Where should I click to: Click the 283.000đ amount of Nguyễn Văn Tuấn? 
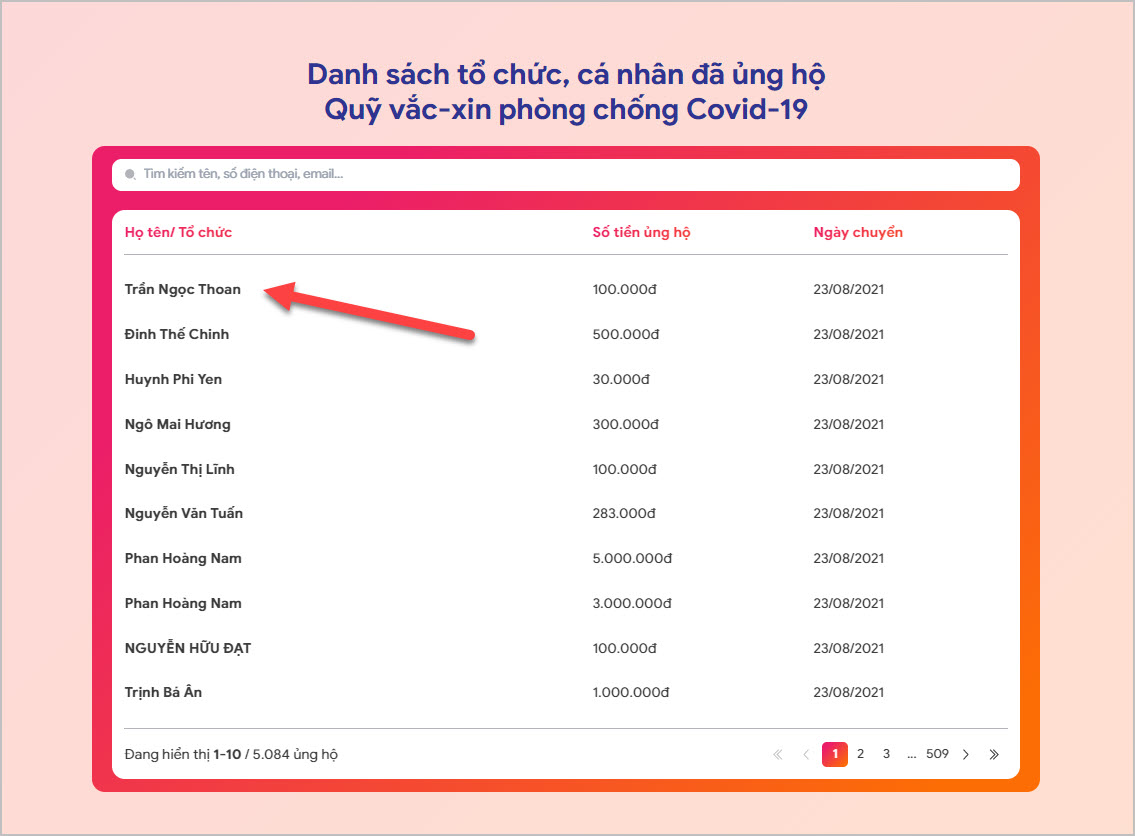(x=624, y=514)
